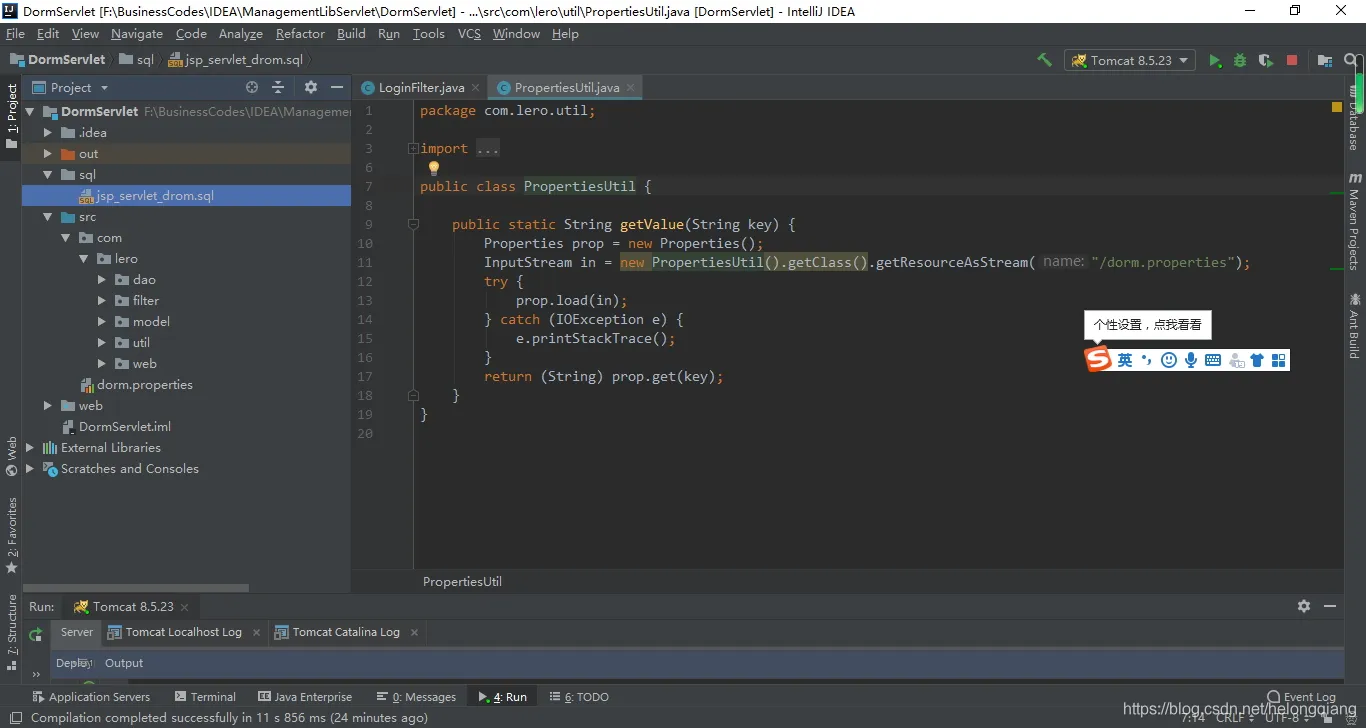
Task: Click Sogou toolbox grid icon
Action: click(x=1279, y=360)
